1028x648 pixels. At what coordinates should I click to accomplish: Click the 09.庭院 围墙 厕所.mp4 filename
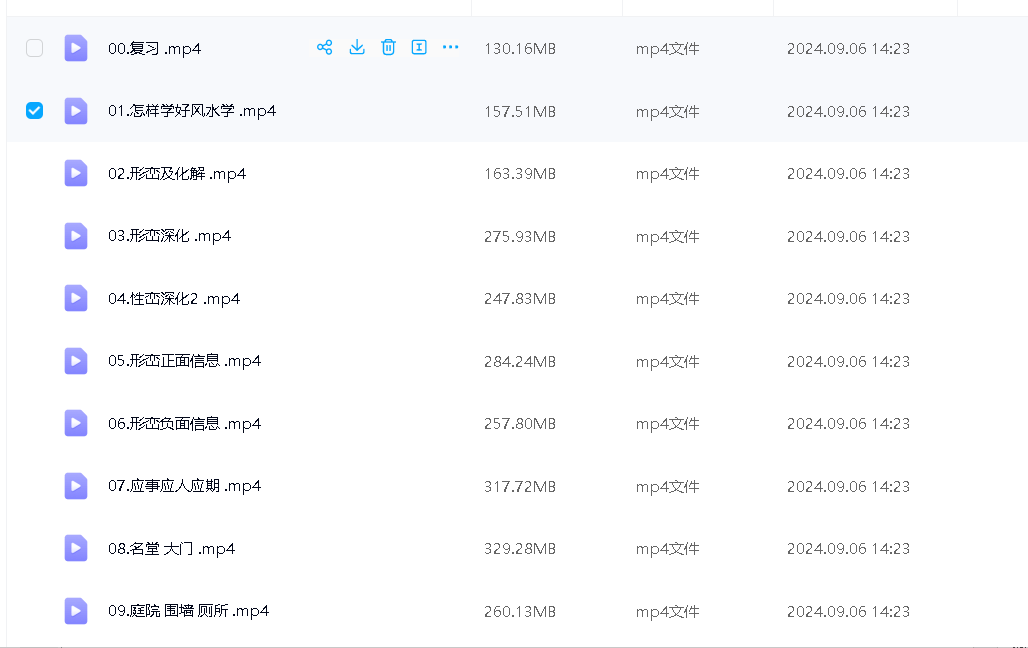coord(188,611)
